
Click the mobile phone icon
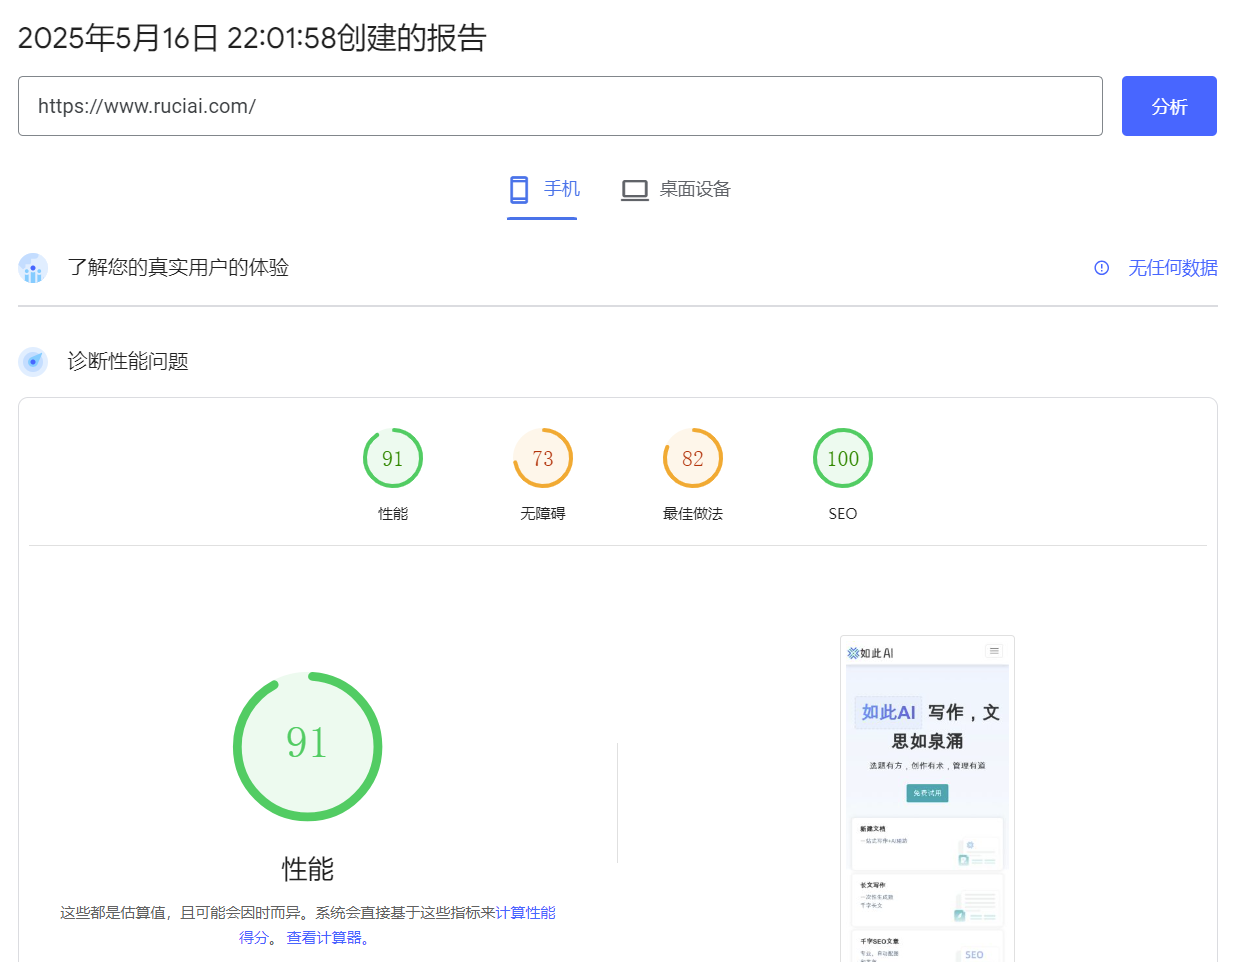519,189
